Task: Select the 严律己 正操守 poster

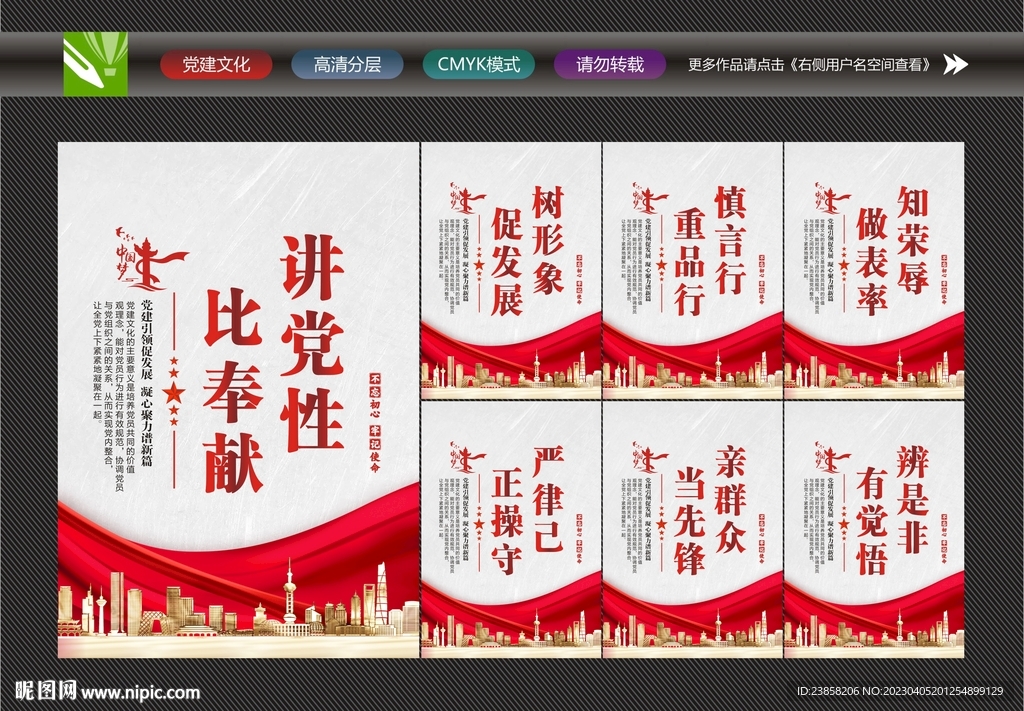Action: 511,529
